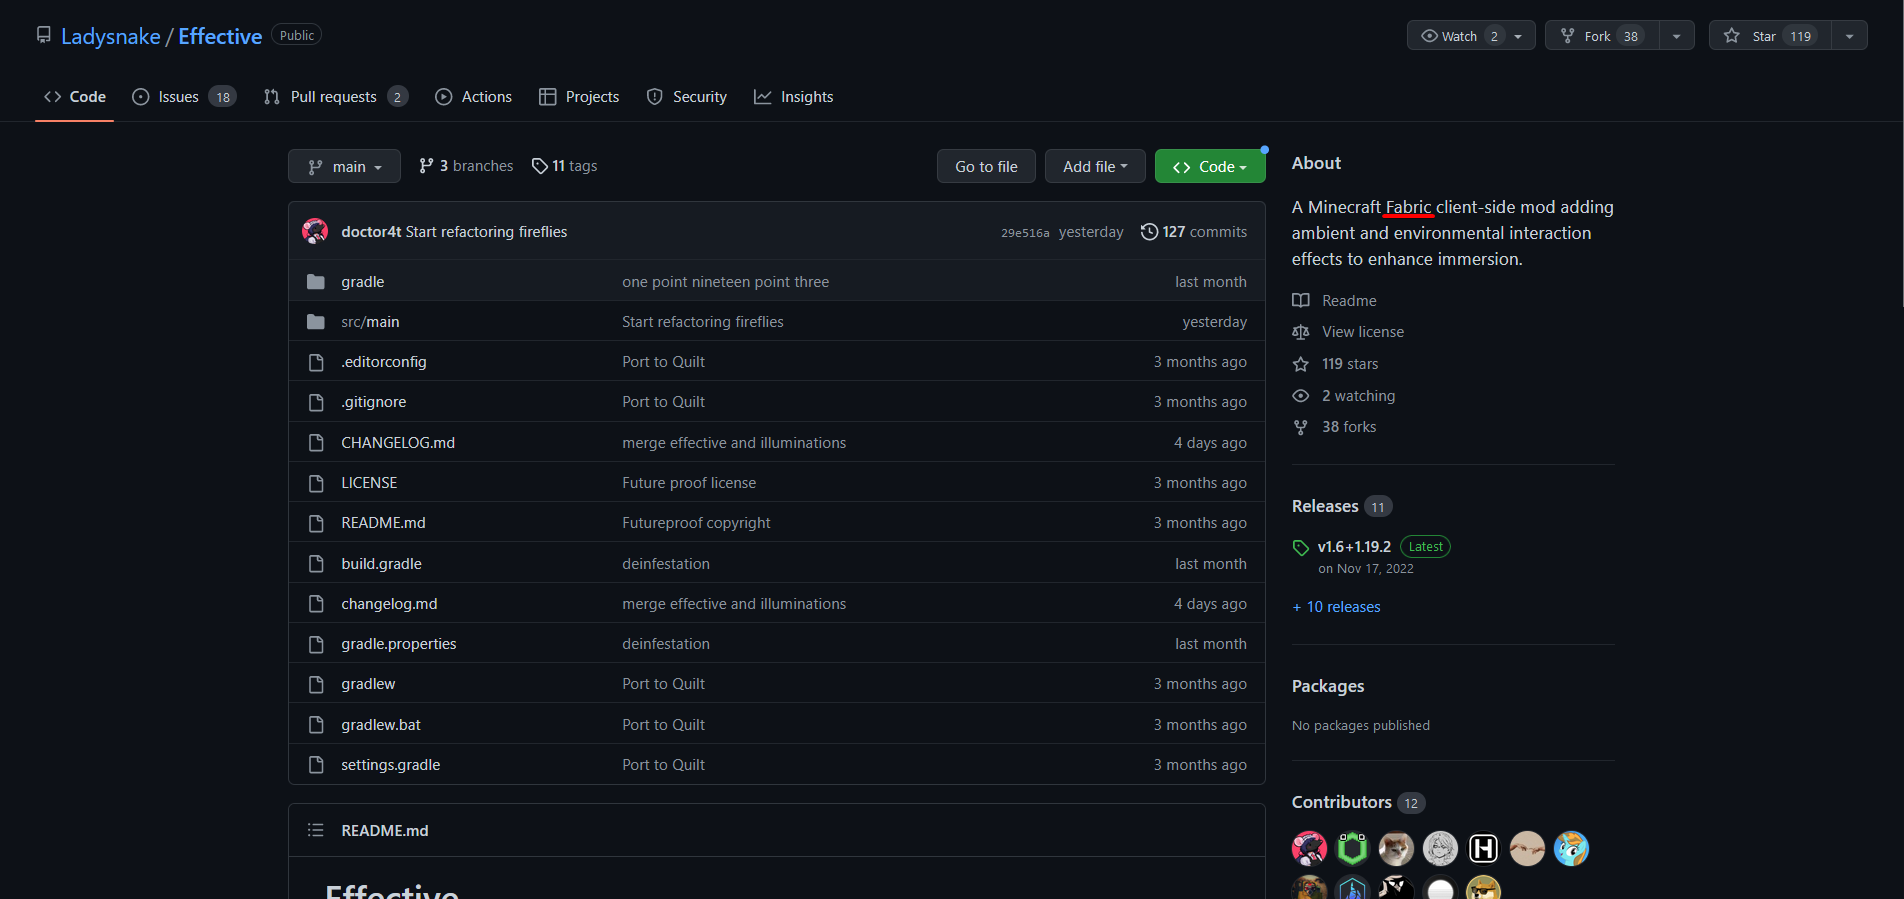Image resolution: width=1904 pixels, height=899 pixels.
Task: Open the Security tab
Action: point(687,97)
